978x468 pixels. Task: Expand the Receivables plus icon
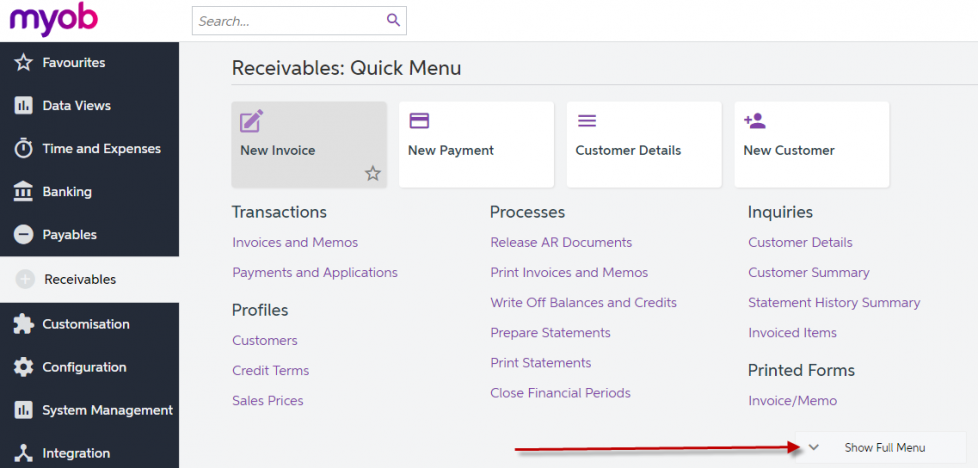25,280
